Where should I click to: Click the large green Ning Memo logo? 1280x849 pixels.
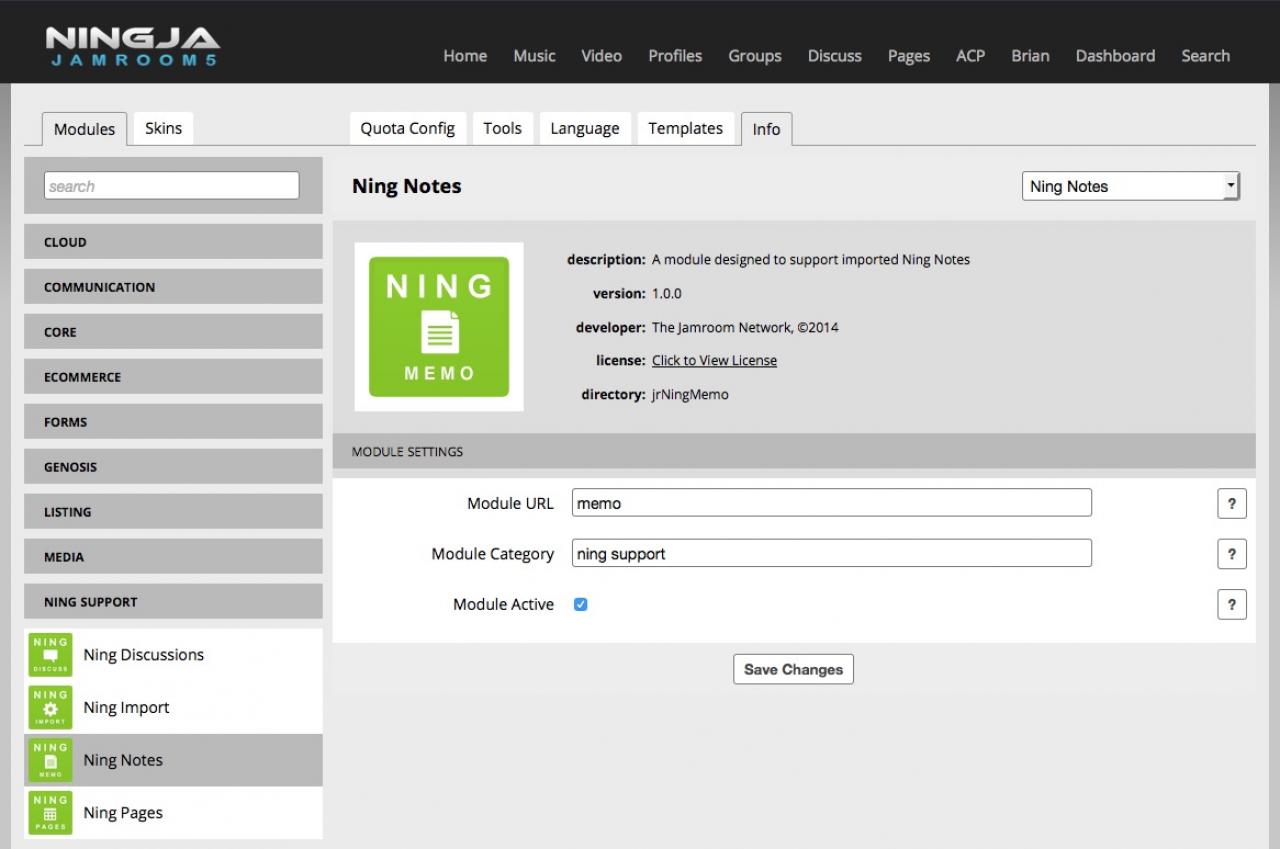[439, 327]
